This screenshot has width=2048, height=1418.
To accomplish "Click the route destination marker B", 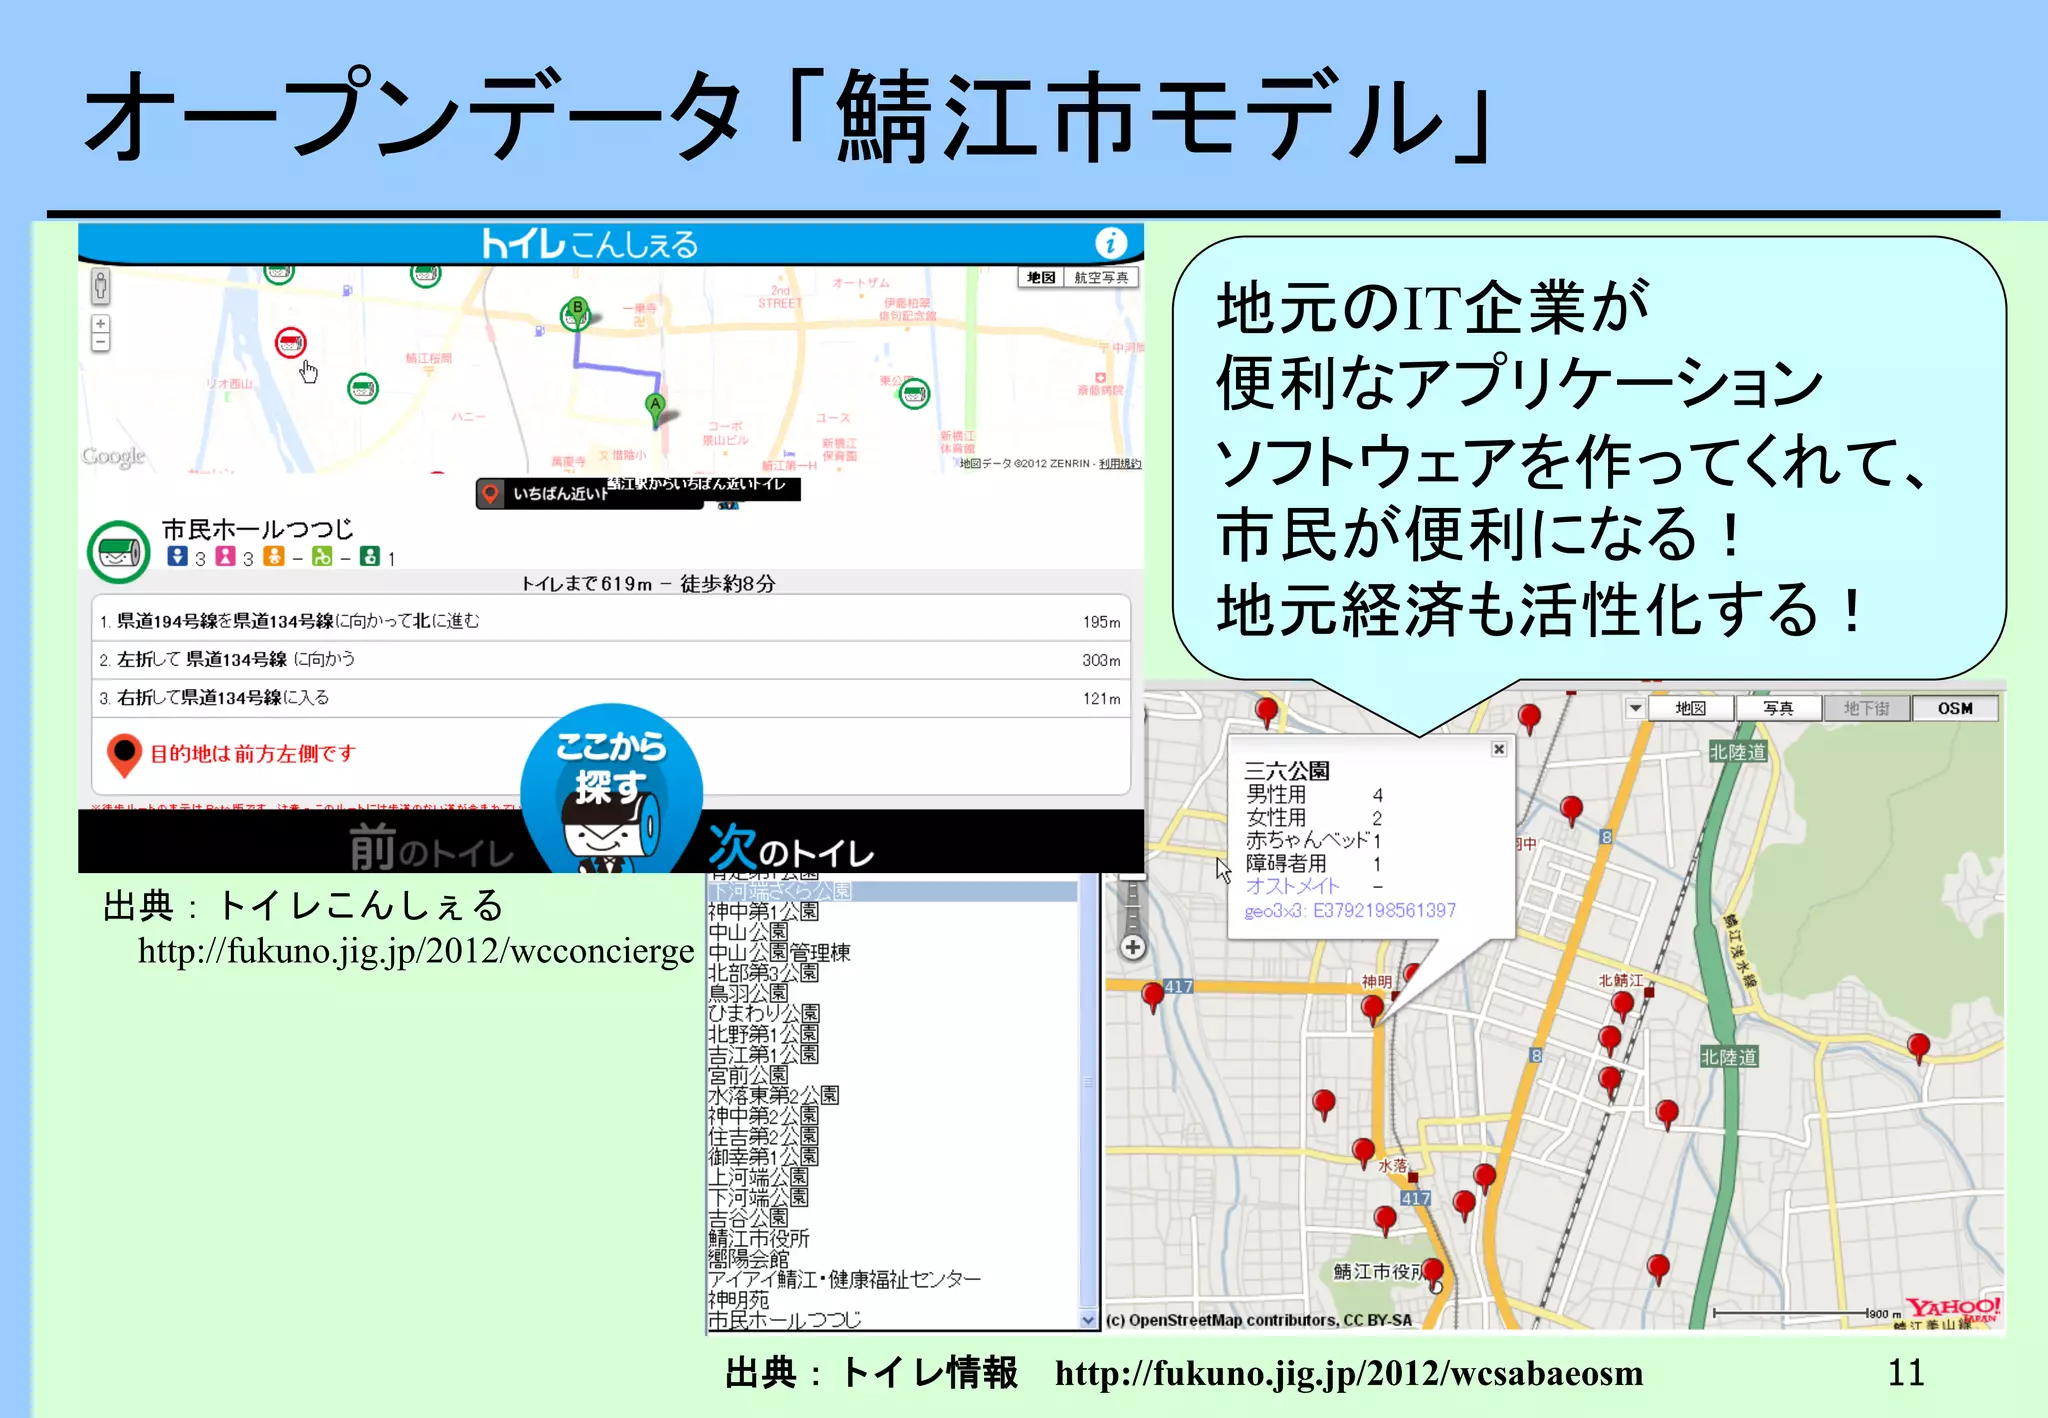I will pos(577,311).
